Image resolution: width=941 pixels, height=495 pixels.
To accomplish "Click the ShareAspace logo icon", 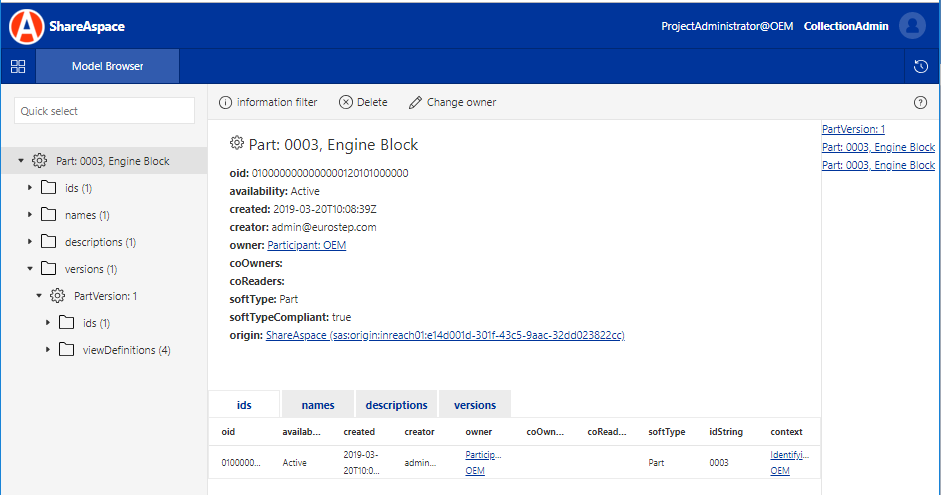I will (x=26, y=27).
